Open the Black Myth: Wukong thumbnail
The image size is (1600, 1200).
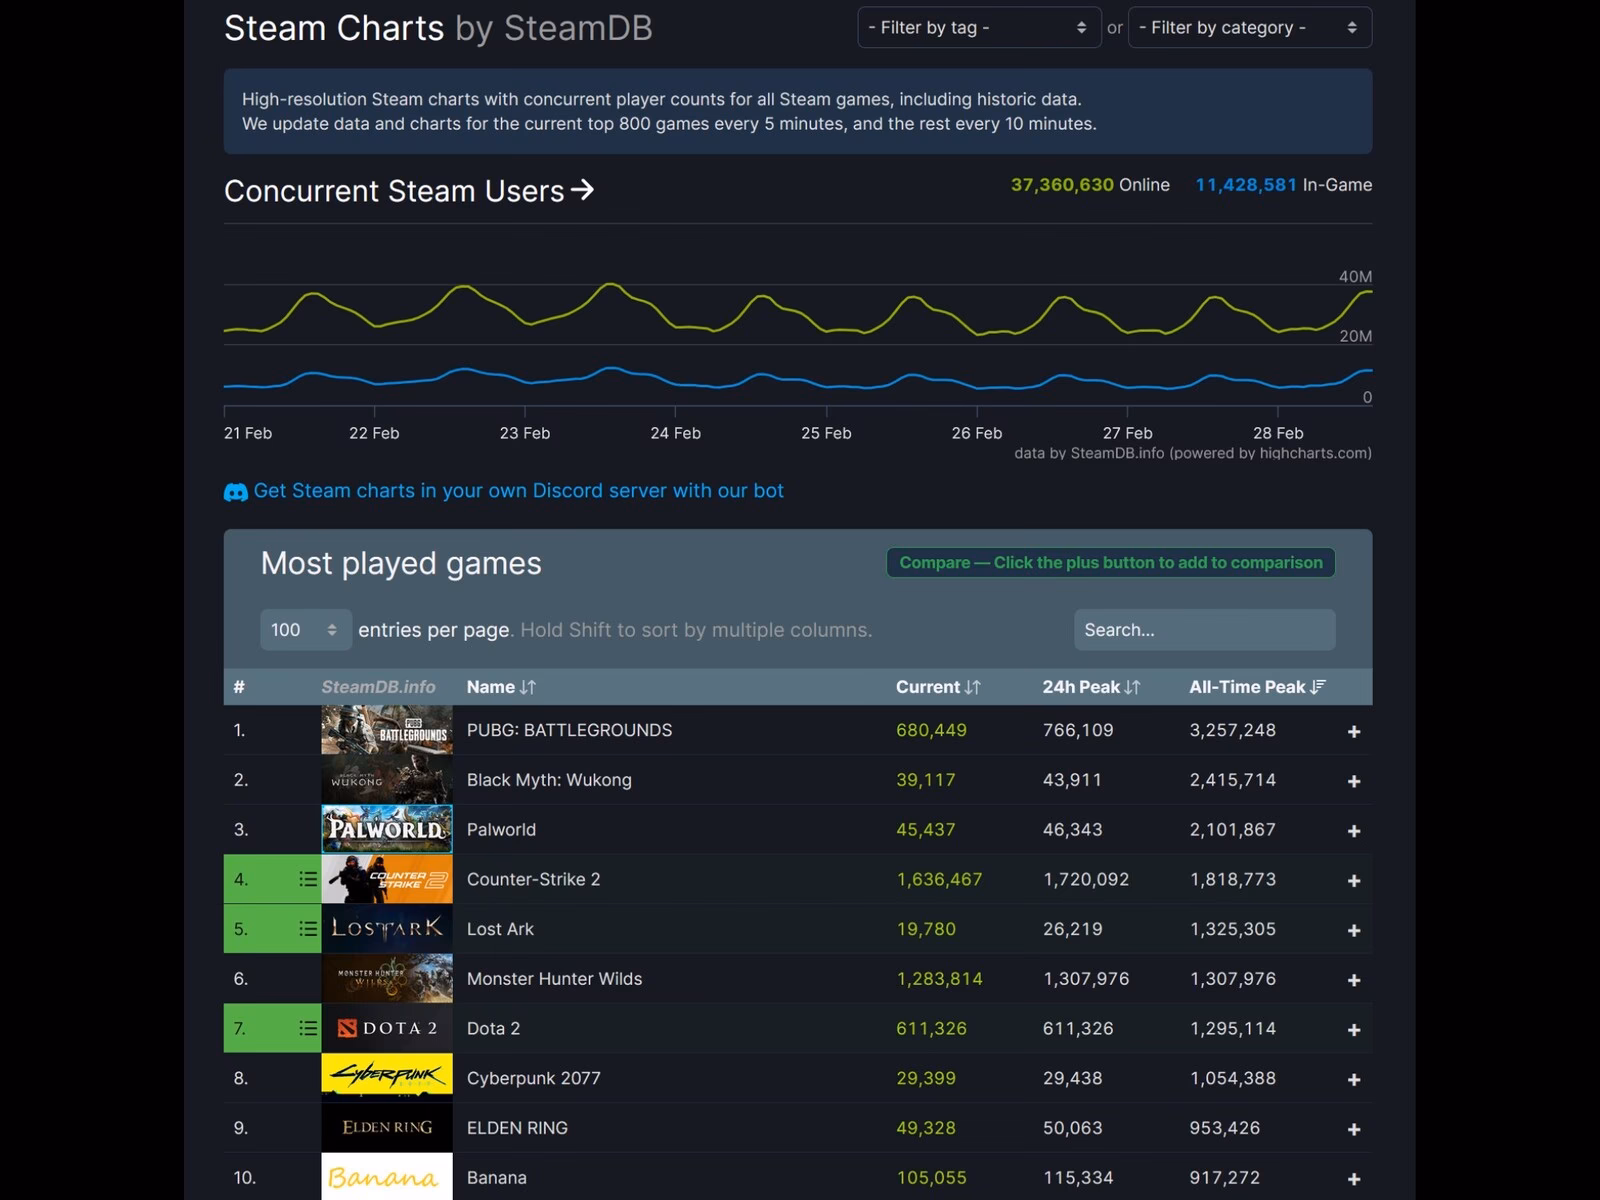click(387, 780)
